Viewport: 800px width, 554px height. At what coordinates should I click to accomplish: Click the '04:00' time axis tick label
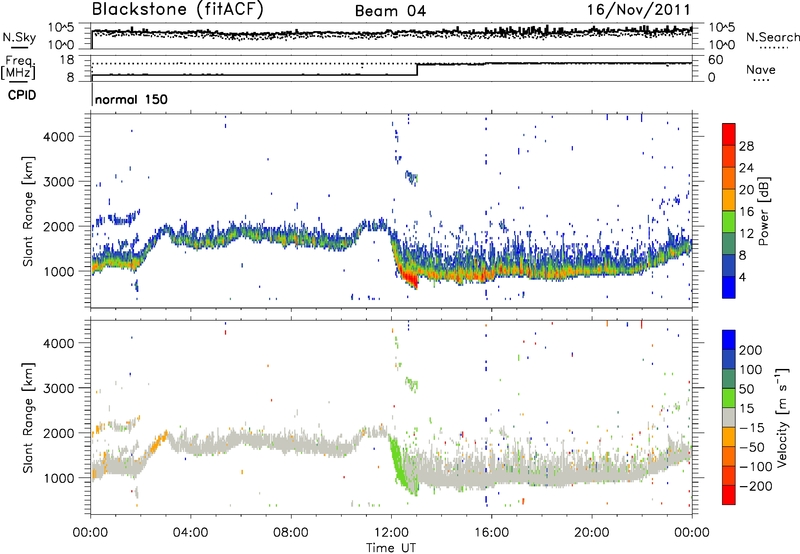190,533
